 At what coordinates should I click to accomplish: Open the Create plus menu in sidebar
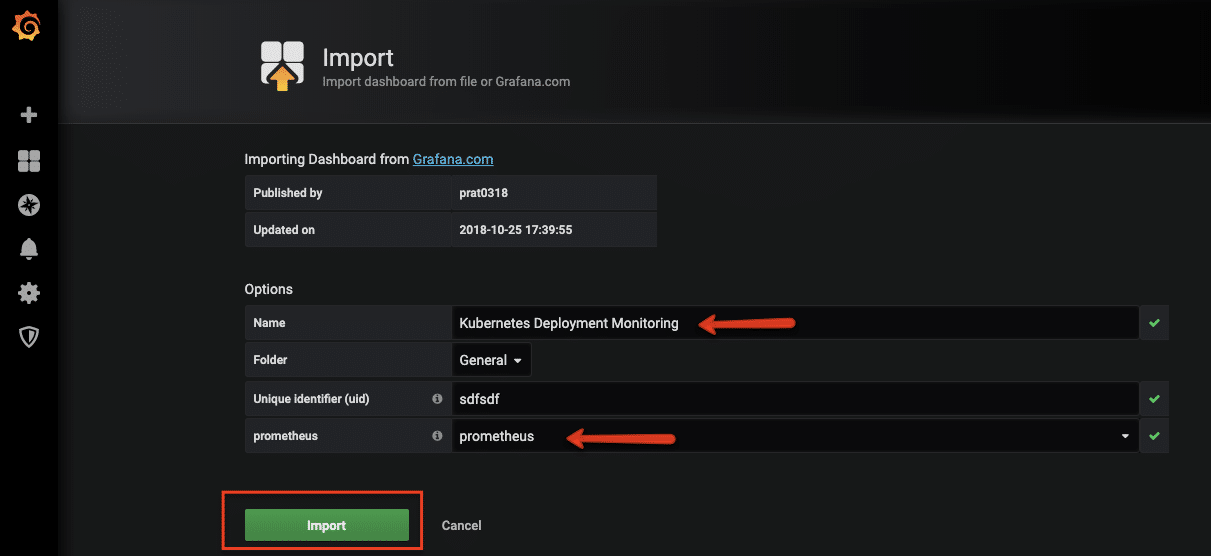click(x=29, y=115)
